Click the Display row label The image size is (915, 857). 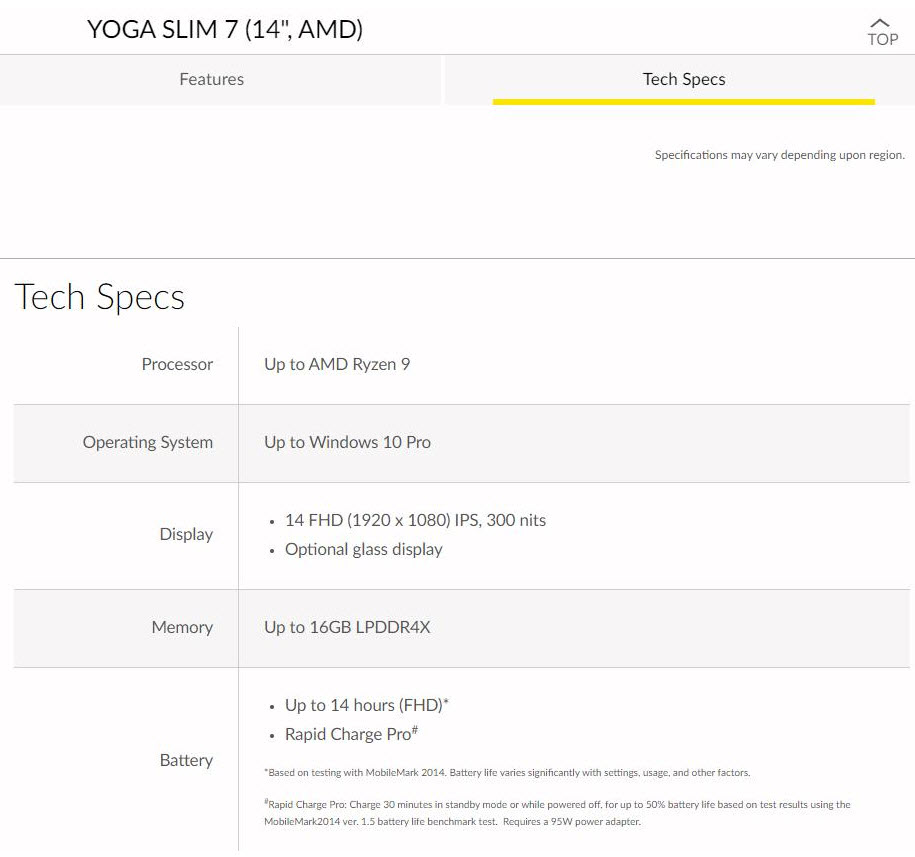[186, 534]
